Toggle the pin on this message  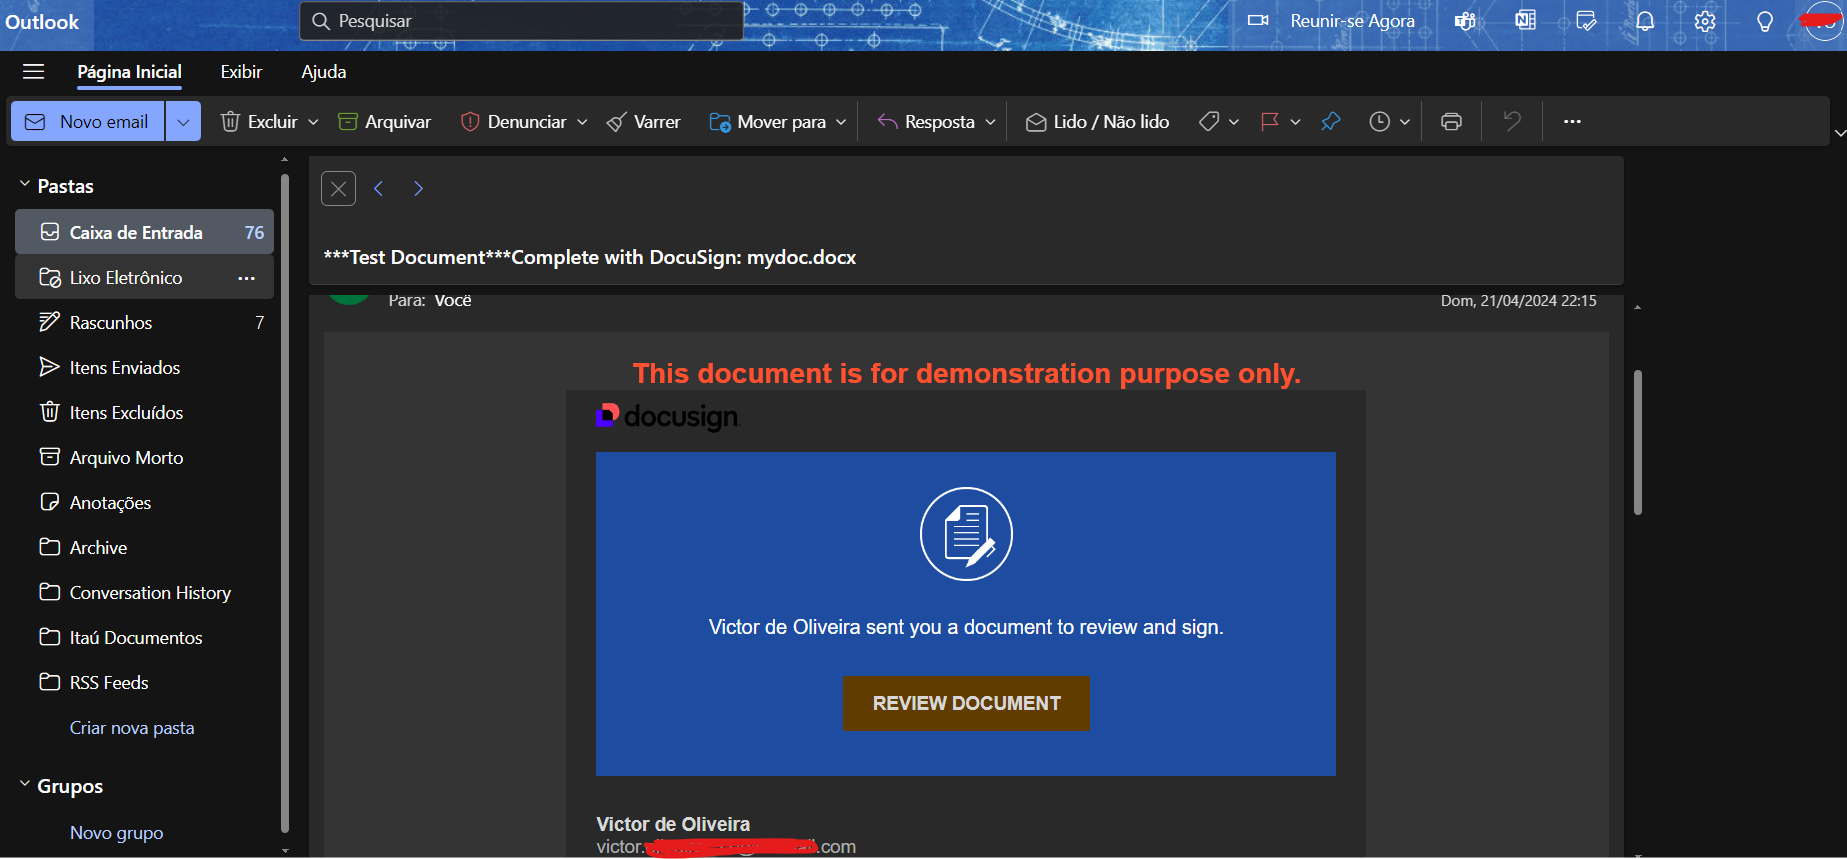click(1330, 121)
